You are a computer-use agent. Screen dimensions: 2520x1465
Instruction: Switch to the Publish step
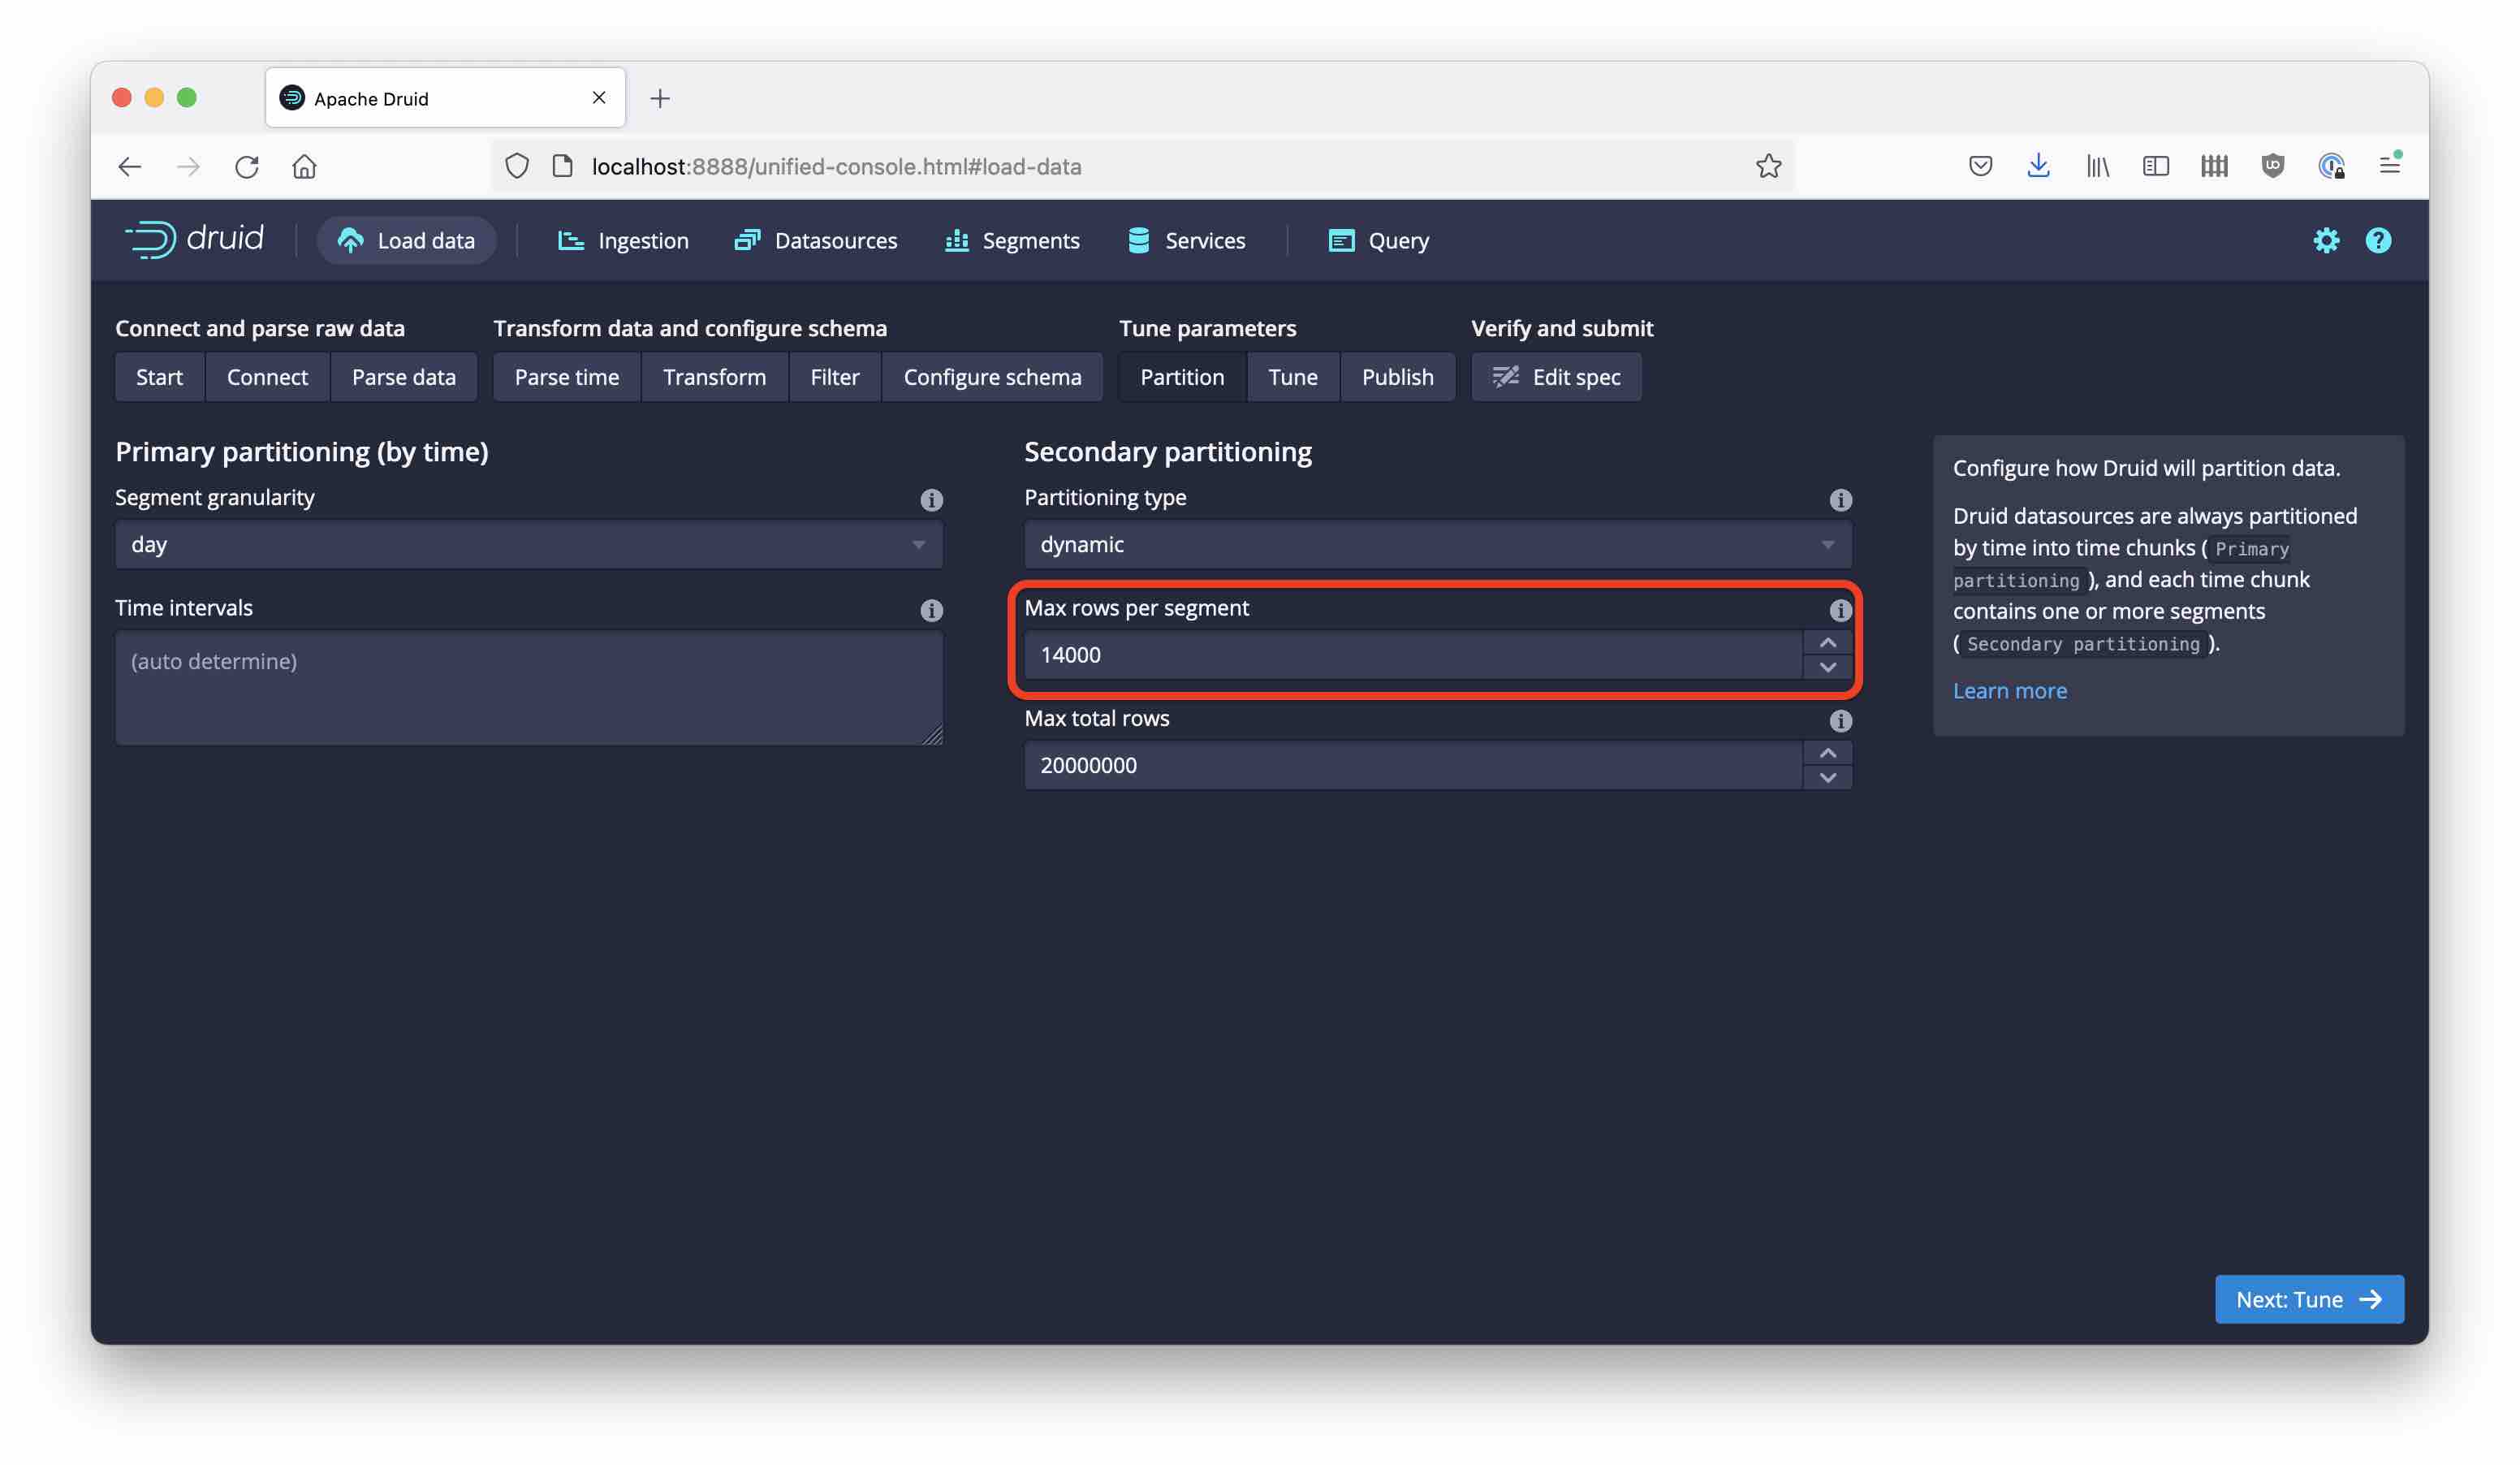[1398, 377]
